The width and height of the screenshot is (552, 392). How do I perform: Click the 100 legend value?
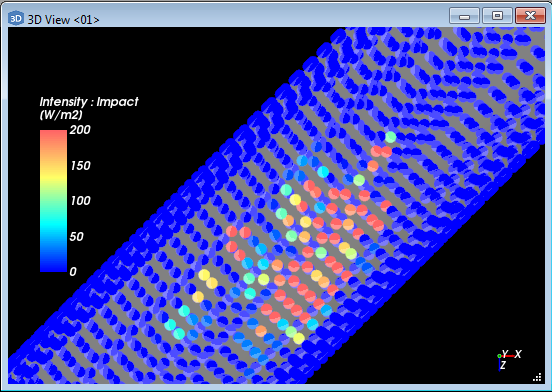pyautogui.click(x=80, y=201)
